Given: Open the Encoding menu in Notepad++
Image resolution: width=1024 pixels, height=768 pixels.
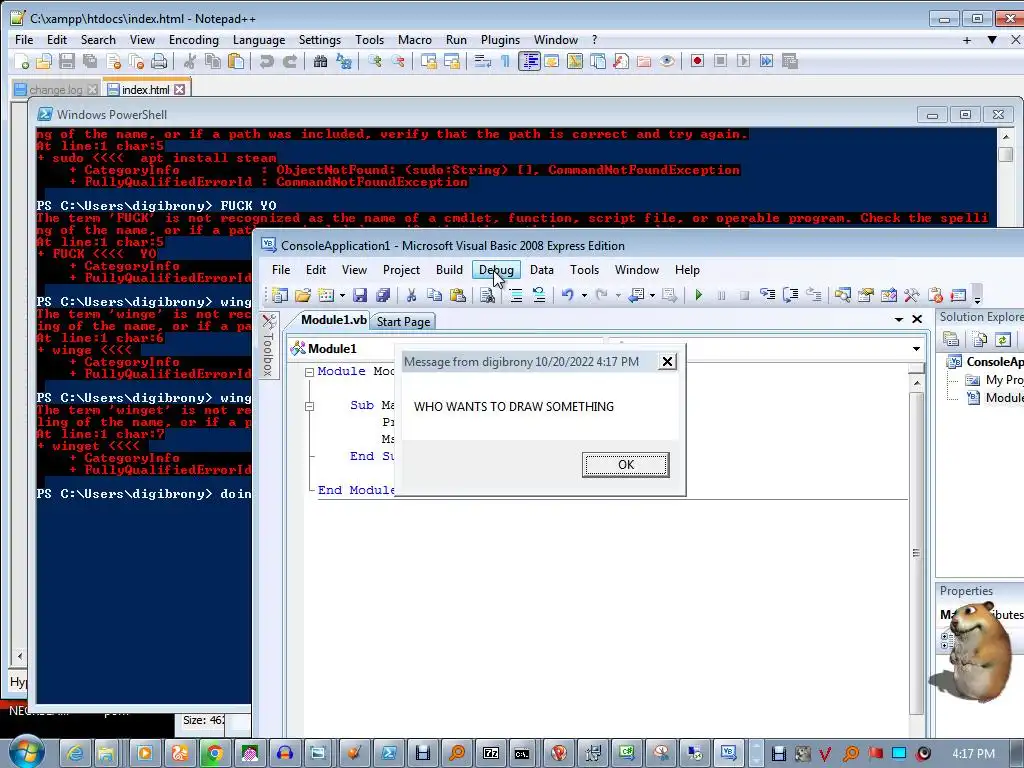Looking at the screenshot, I should [194, 40].
